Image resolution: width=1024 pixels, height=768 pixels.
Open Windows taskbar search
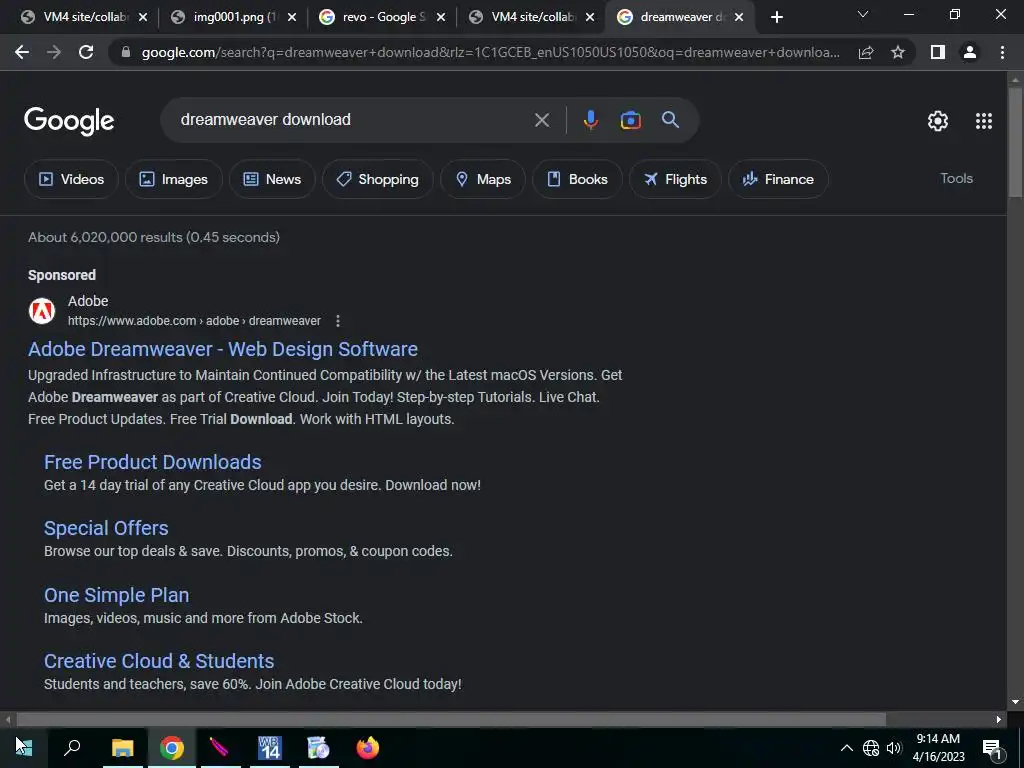point(72,748)
